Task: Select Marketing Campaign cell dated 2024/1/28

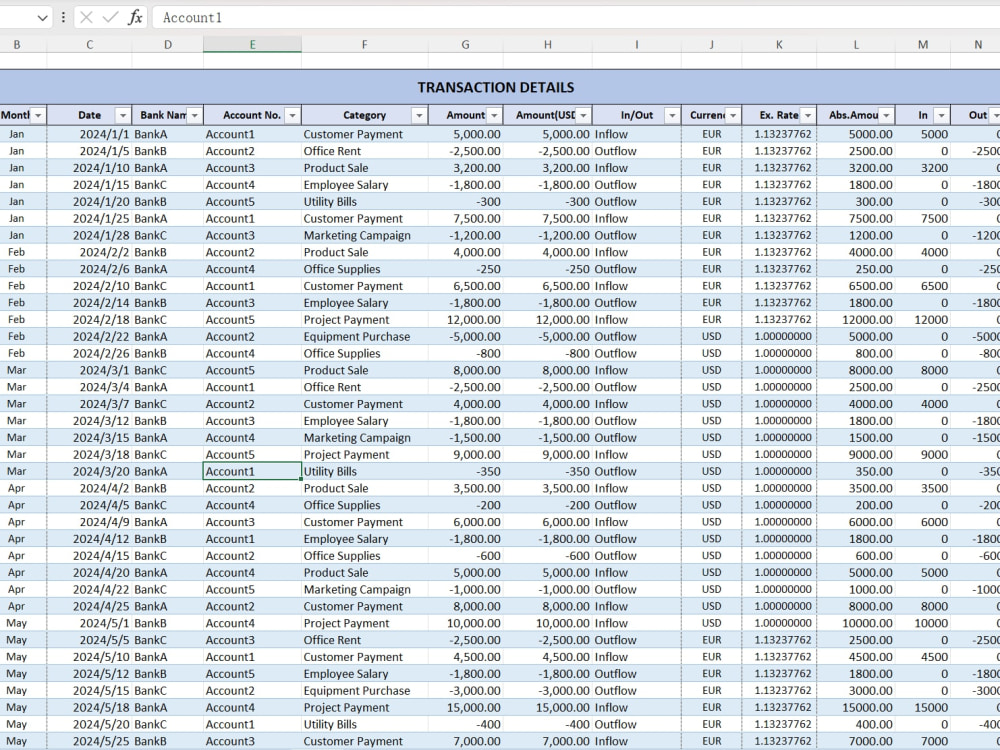Action: [x=365, y=235]
